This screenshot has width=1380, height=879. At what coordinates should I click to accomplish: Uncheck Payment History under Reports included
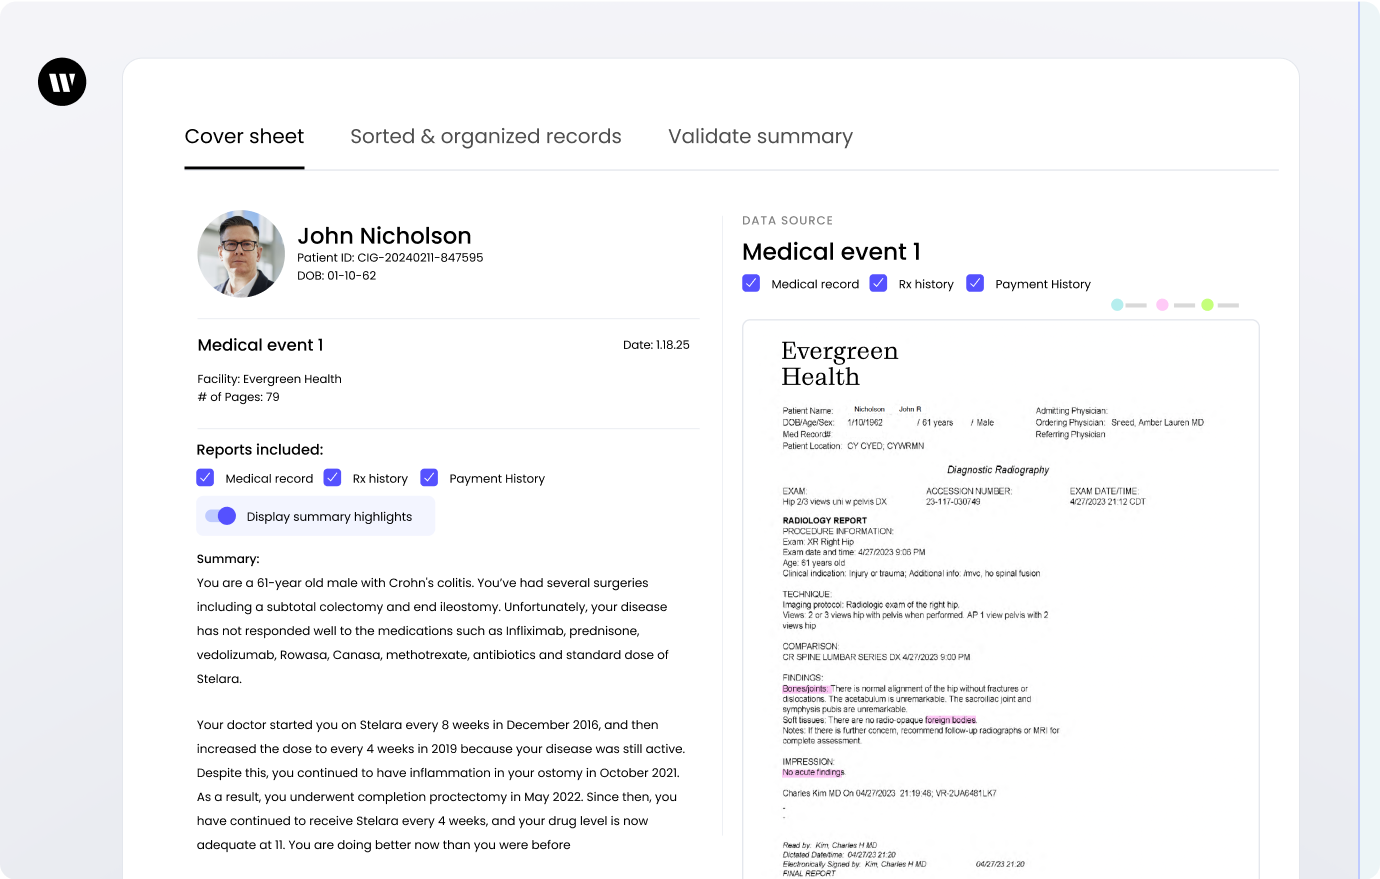[x=429, y=478]
